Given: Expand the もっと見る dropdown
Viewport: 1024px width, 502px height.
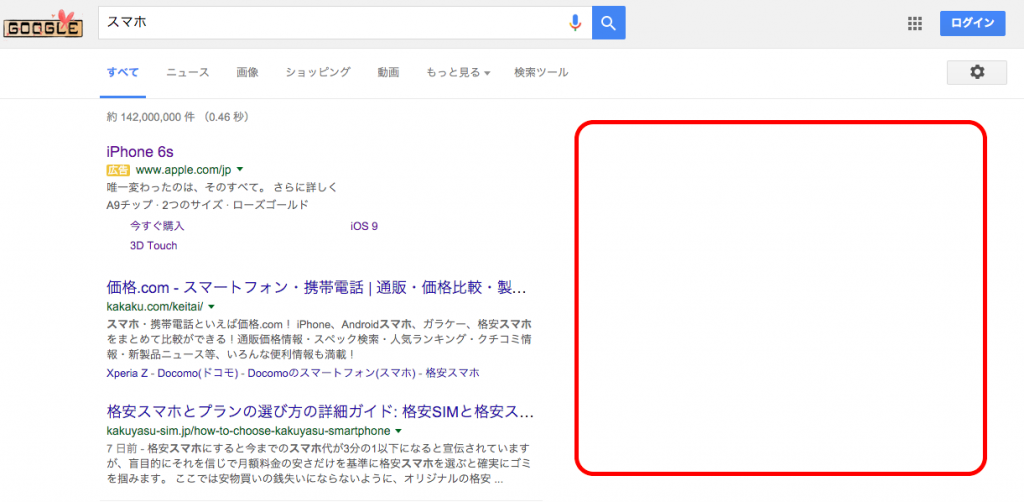Looking at the screenshot, I should coord(458,72).
